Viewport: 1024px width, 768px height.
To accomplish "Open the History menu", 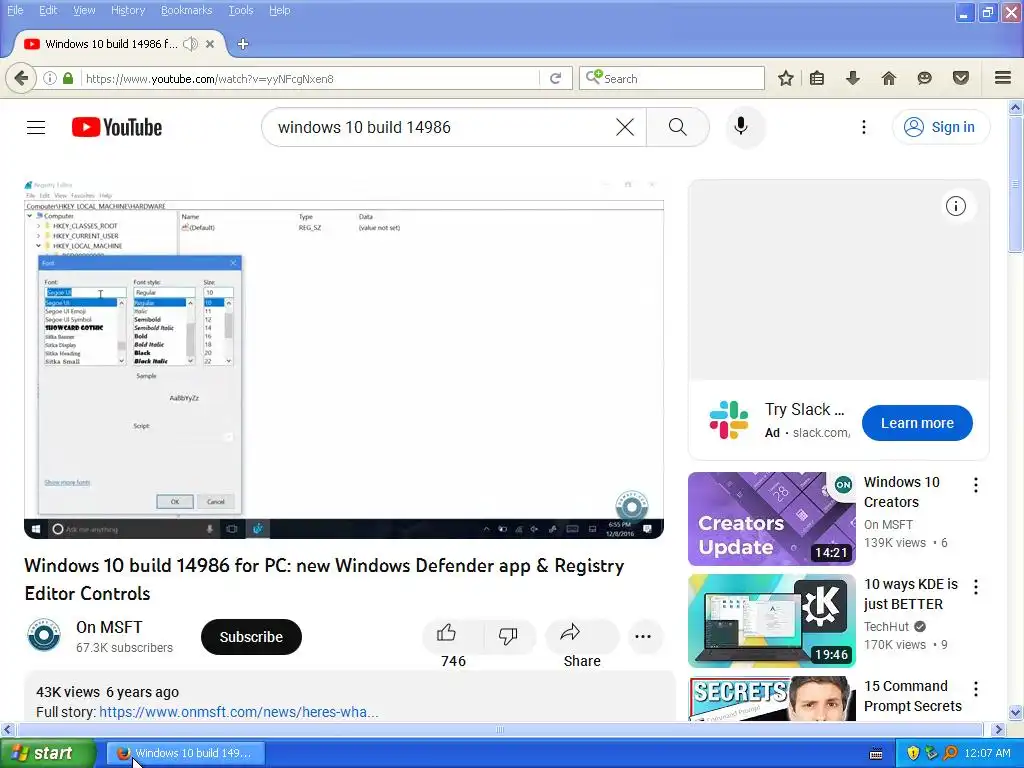I will (x=127, y=10).
